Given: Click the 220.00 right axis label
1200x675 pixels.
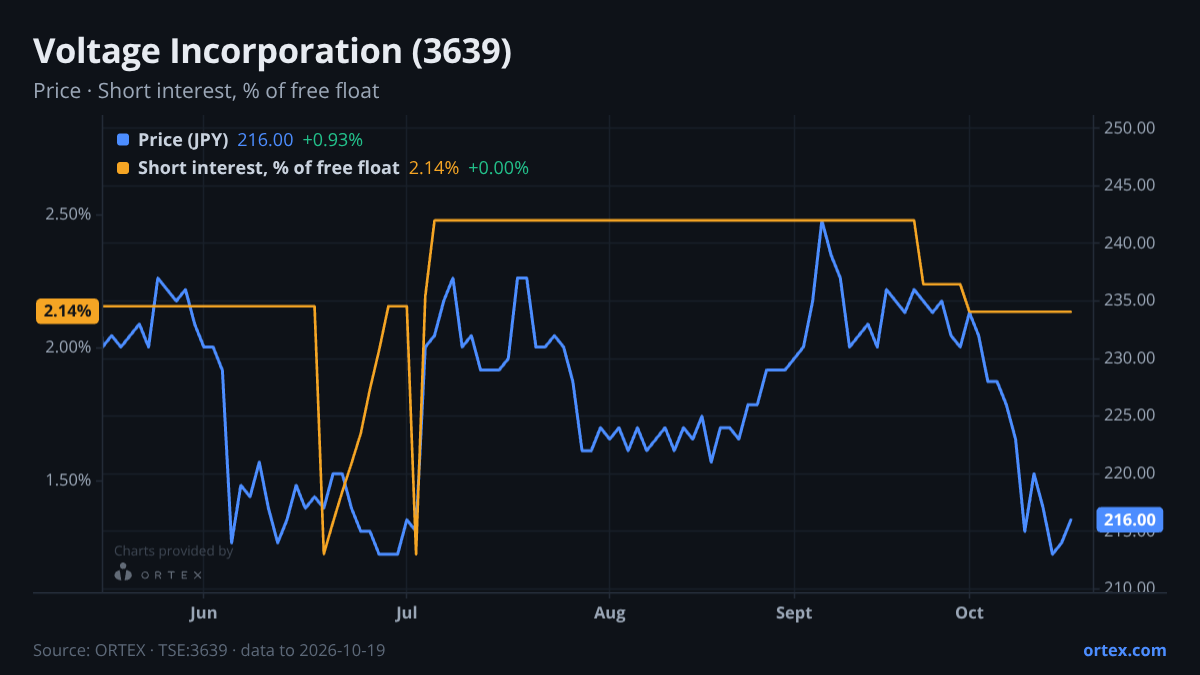Looking at the screenshot, I should pos(1130,473).
